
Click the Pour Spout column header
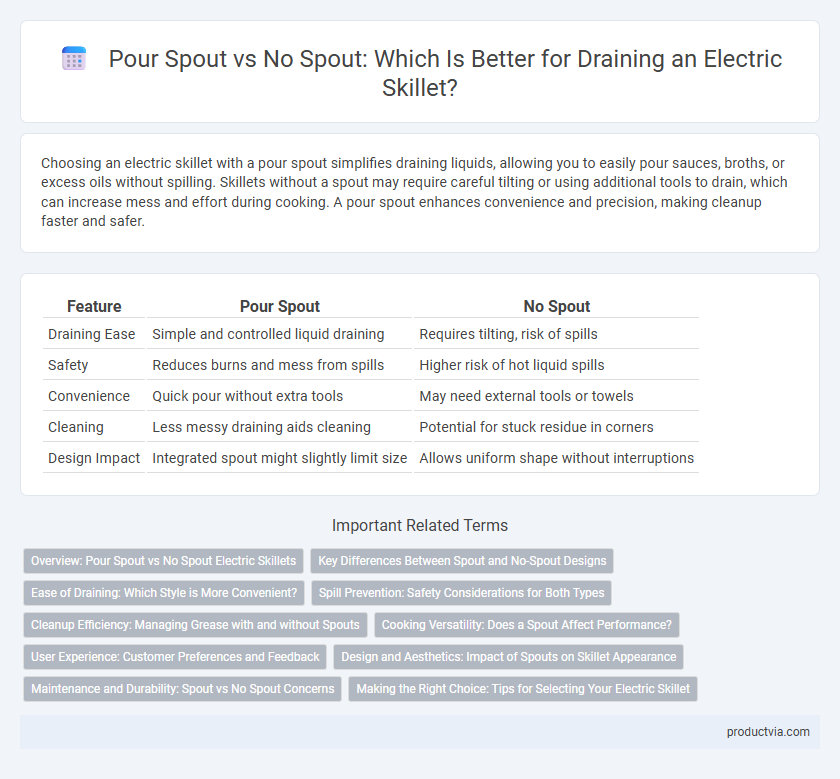pyautogui.click(x=280, y=306)
